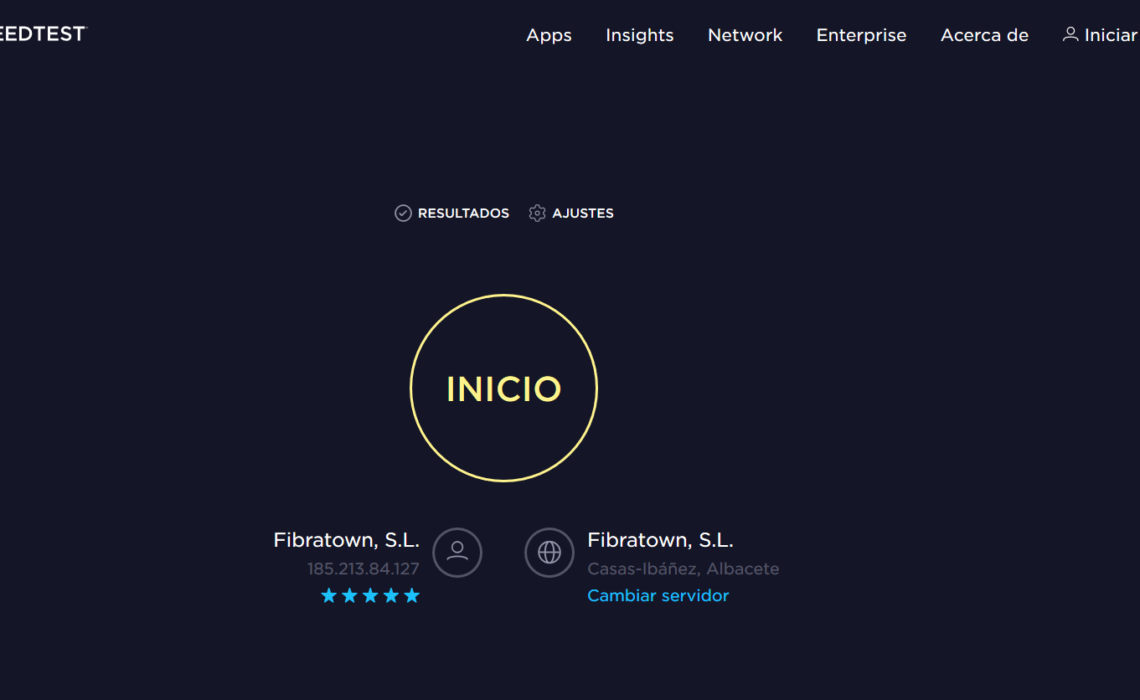Click the checkmark icon beside RESULTADOS

coord(403,213)
